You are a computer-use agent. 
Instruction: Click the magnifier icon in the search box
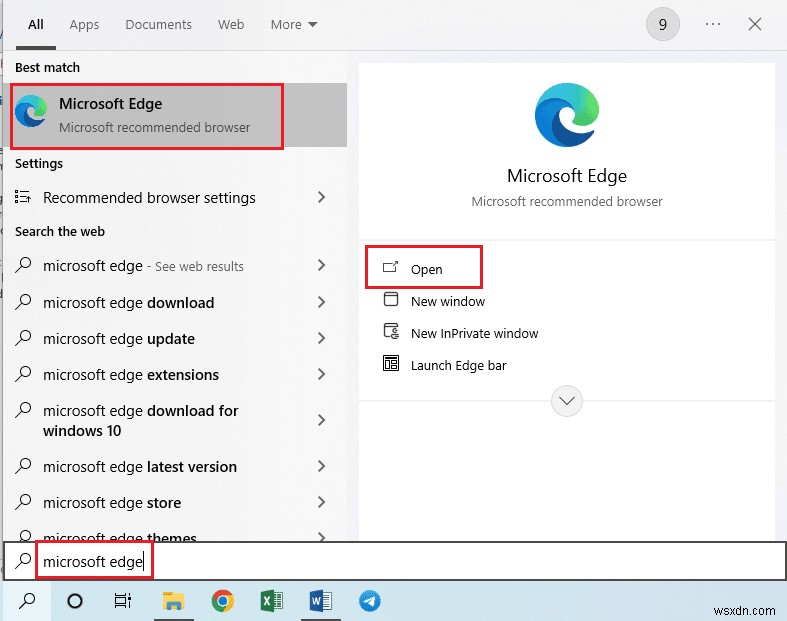click(x=23, y=561)
